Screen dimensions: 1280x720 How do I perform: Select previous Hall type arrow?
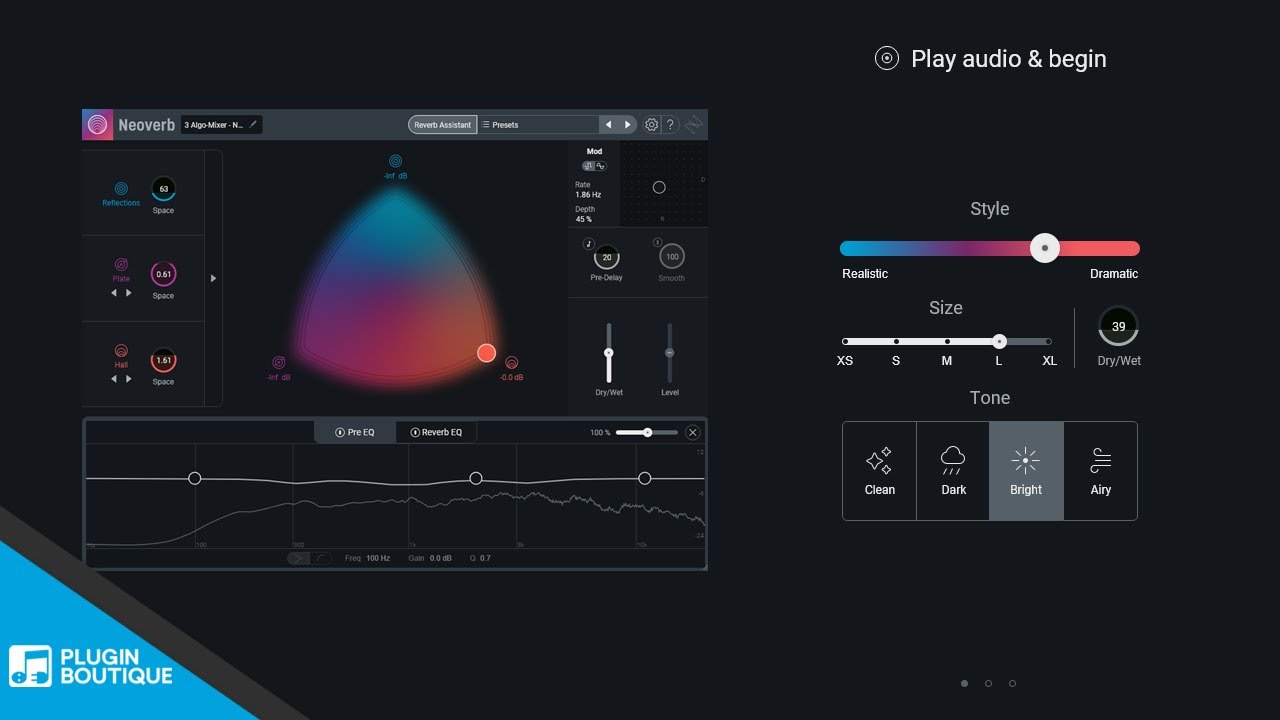coord(114,379)
